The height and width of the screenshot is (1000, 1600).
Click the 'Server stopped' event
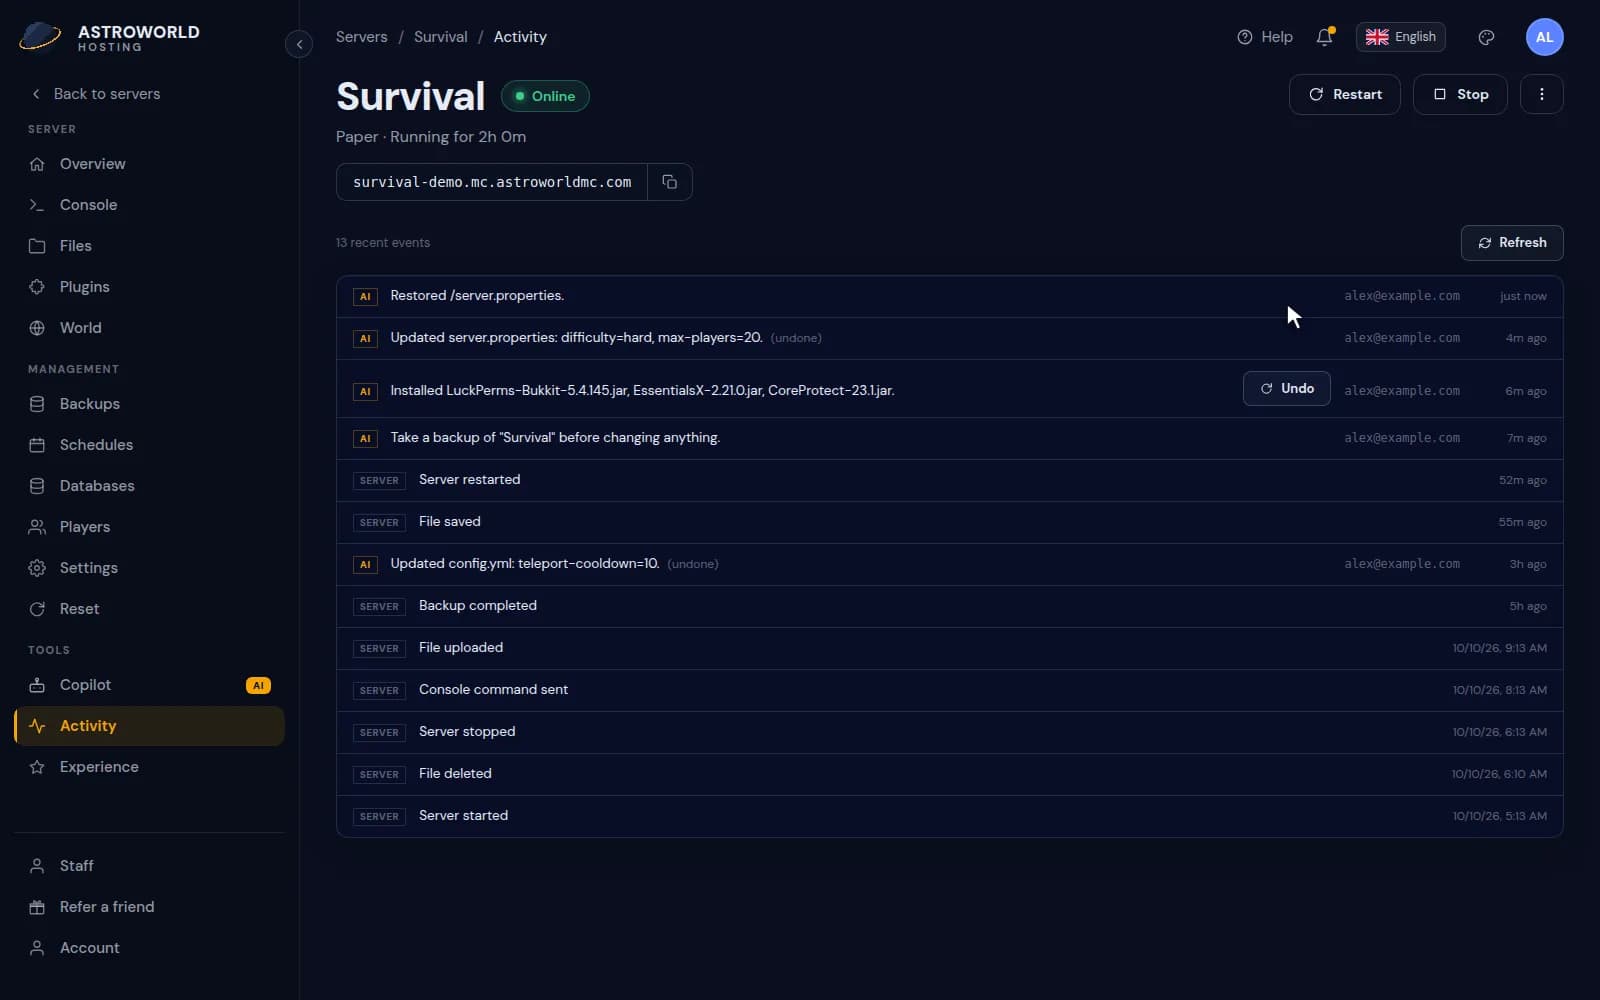[x=467, y=732]
